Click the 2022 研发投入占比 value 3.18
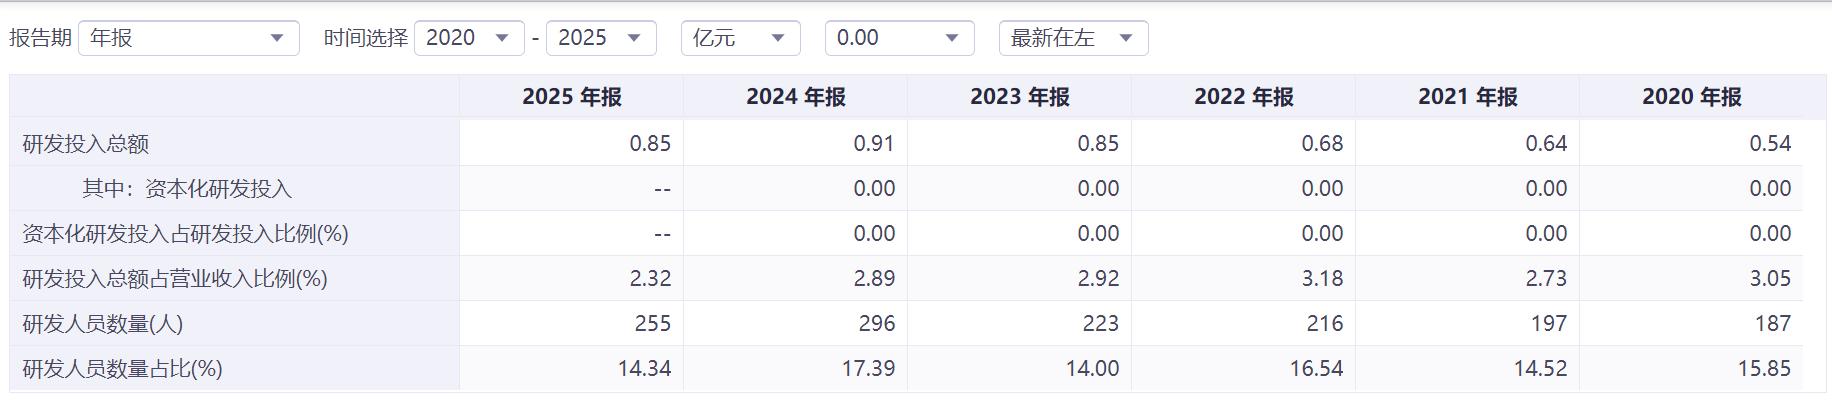 click(1322, 279)
